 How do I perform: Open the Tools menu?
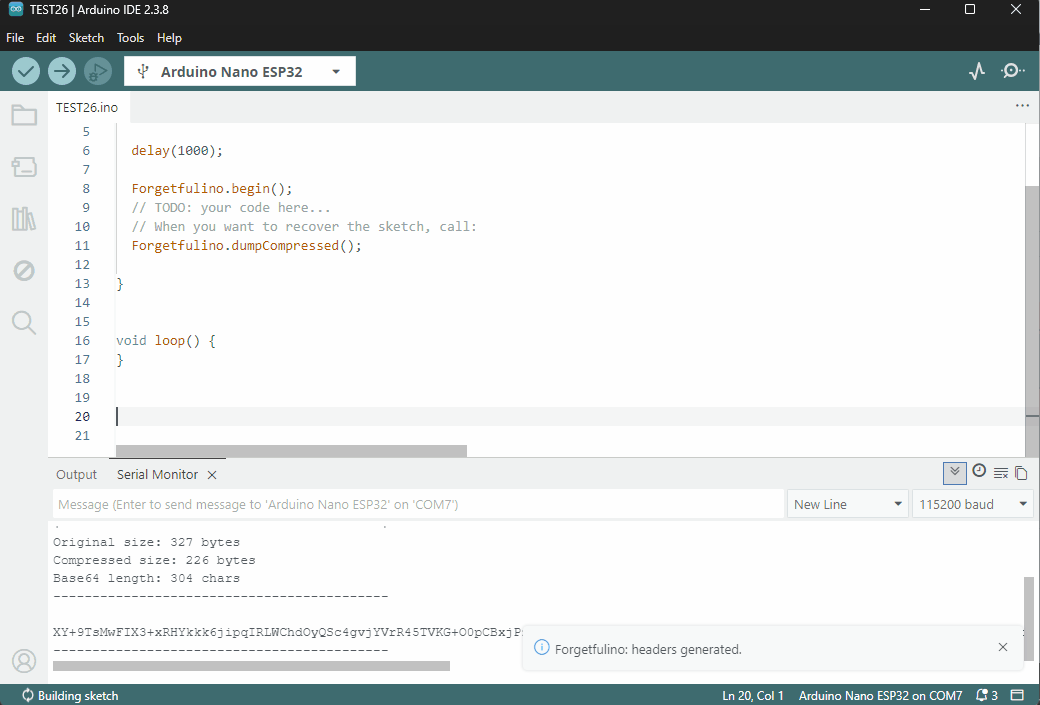[x=130, y=38]
